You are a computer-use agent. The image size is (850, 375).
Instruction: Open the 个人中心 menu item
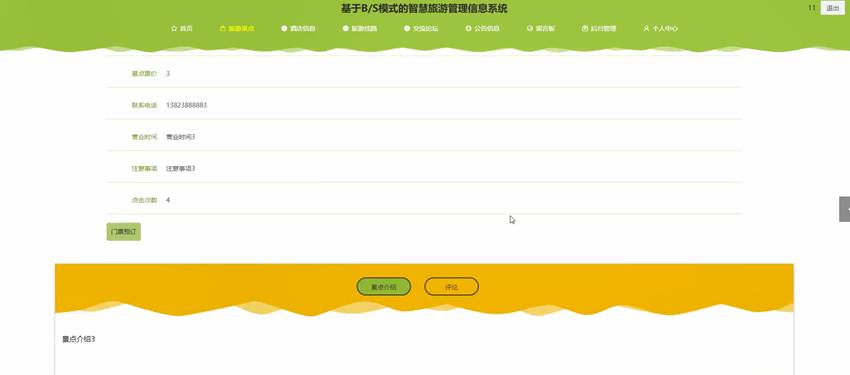[x=660, y=29]
